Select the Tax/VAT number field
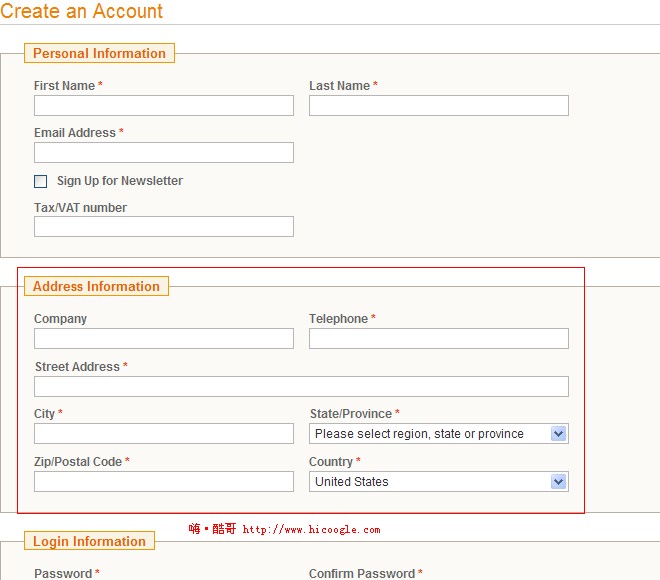Screen dimensions: 660x580 click(x=164, y=227)
